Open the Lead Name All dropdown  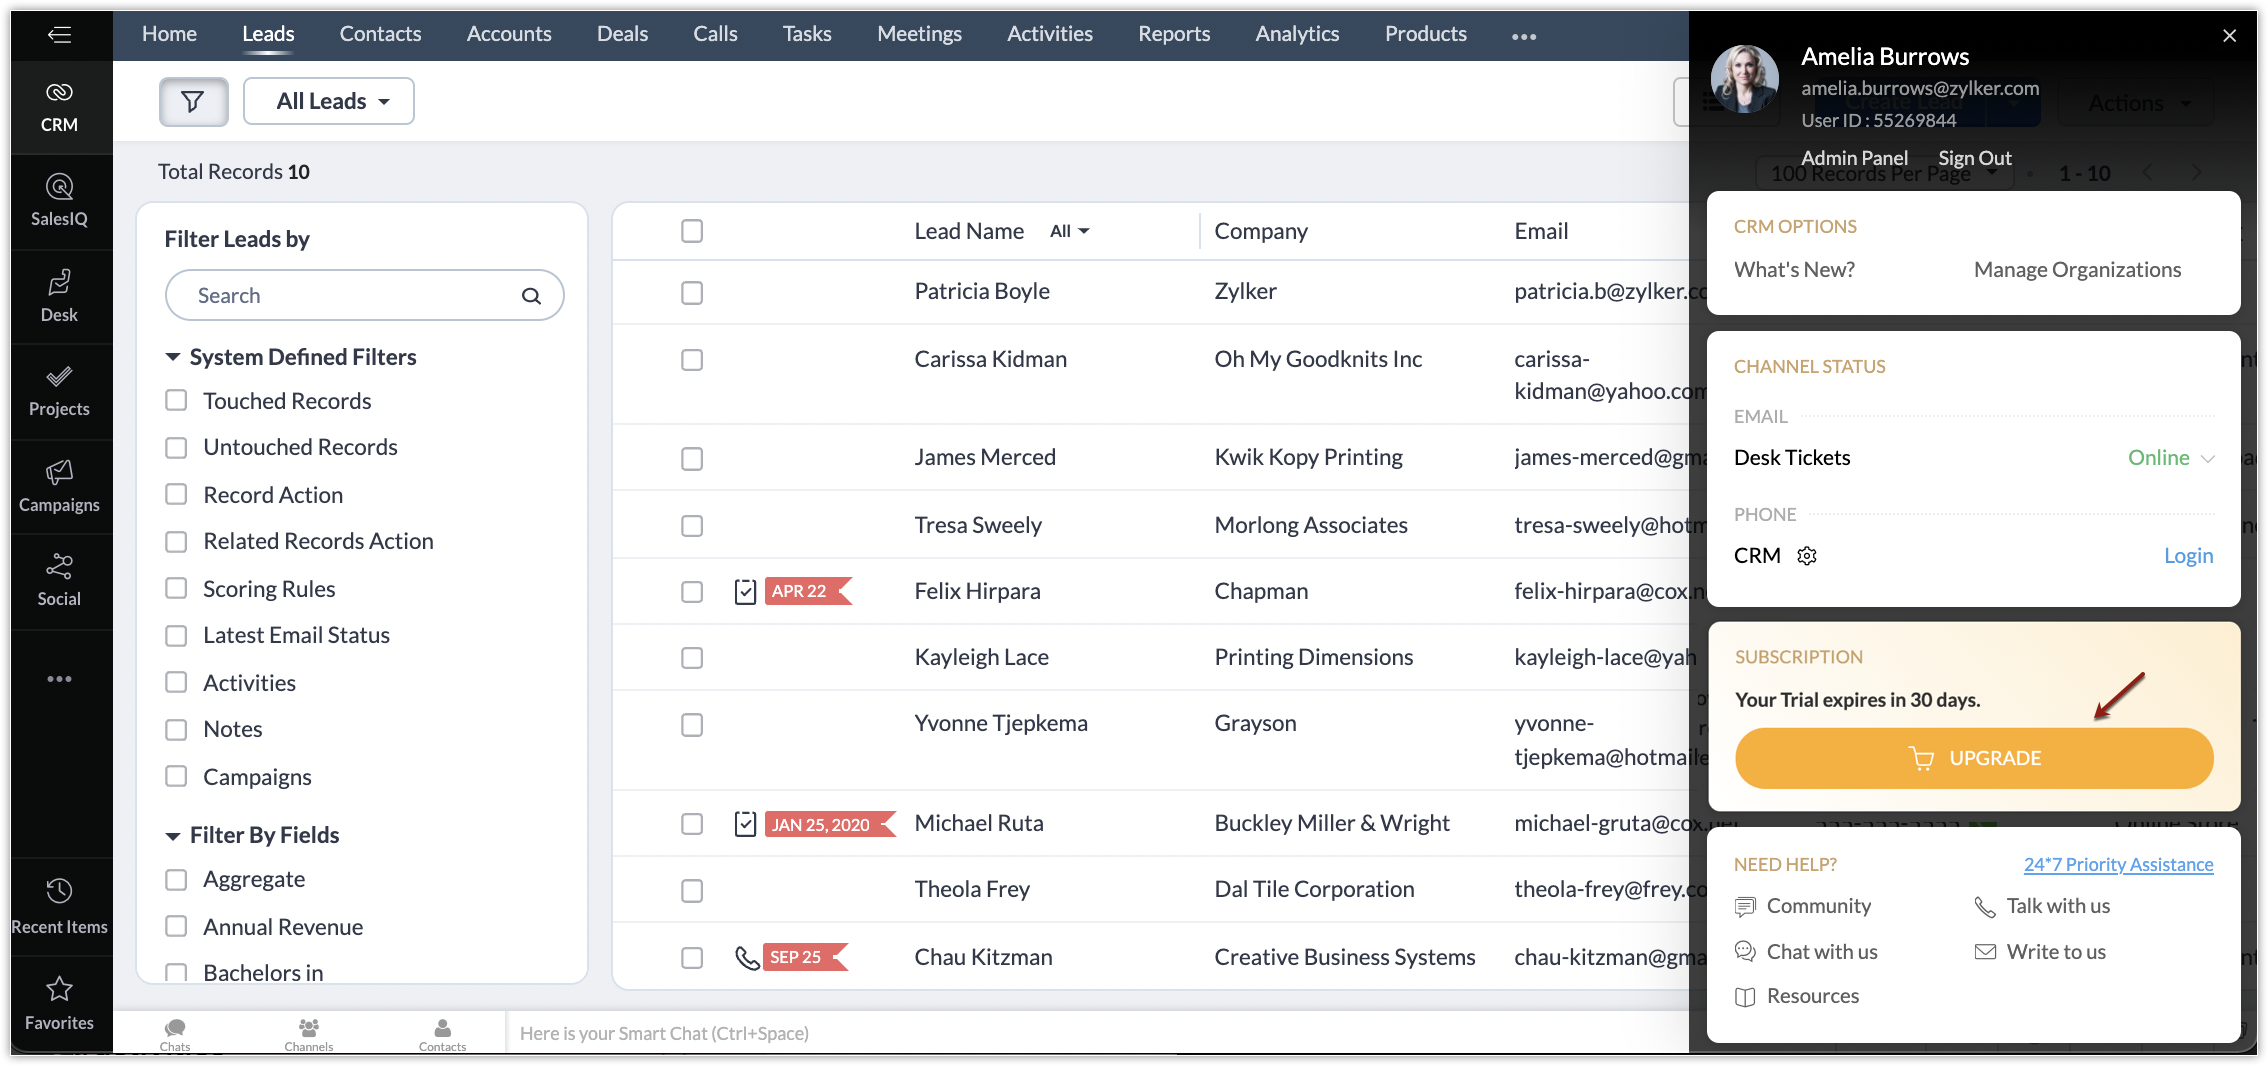(x=1069, y=231)
